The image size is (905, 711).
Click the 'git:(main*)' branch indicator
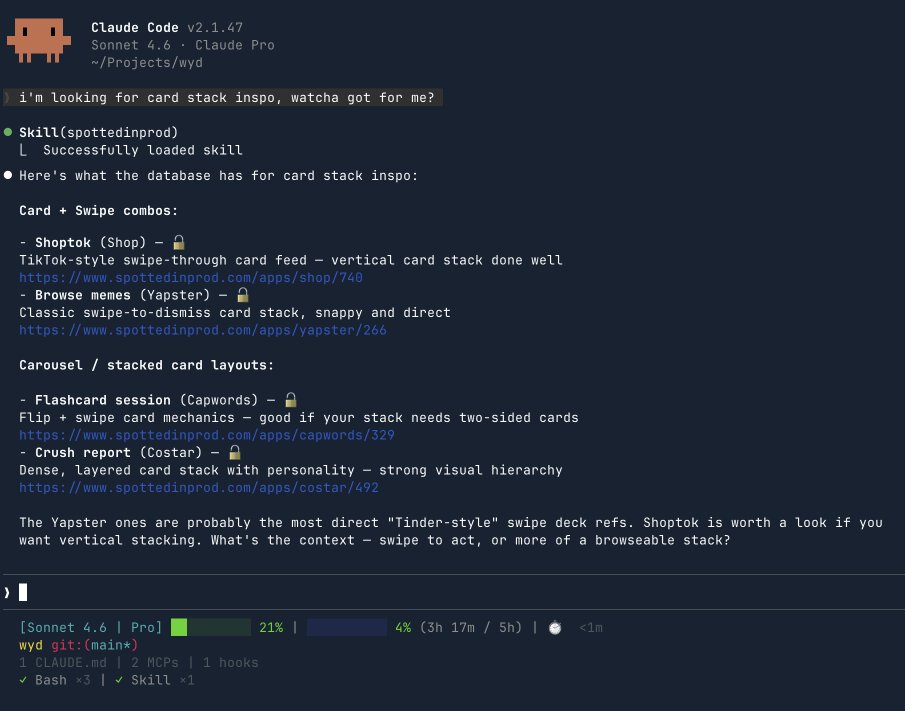pos(95,645)
